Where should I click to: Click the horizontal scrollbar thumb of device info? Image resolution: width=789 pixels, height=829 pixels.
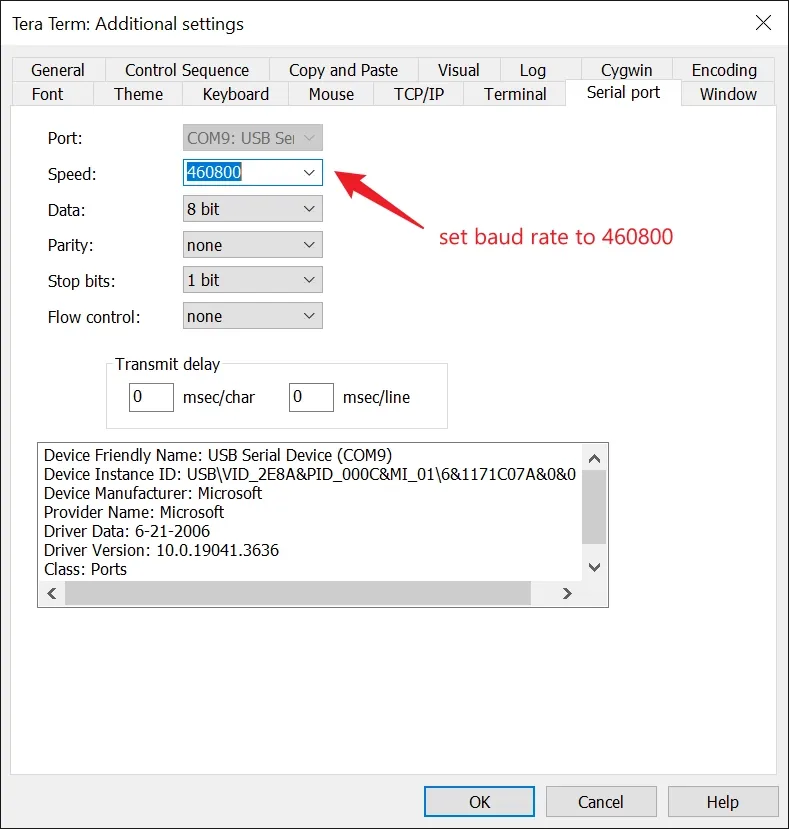[x=298, y=593]
